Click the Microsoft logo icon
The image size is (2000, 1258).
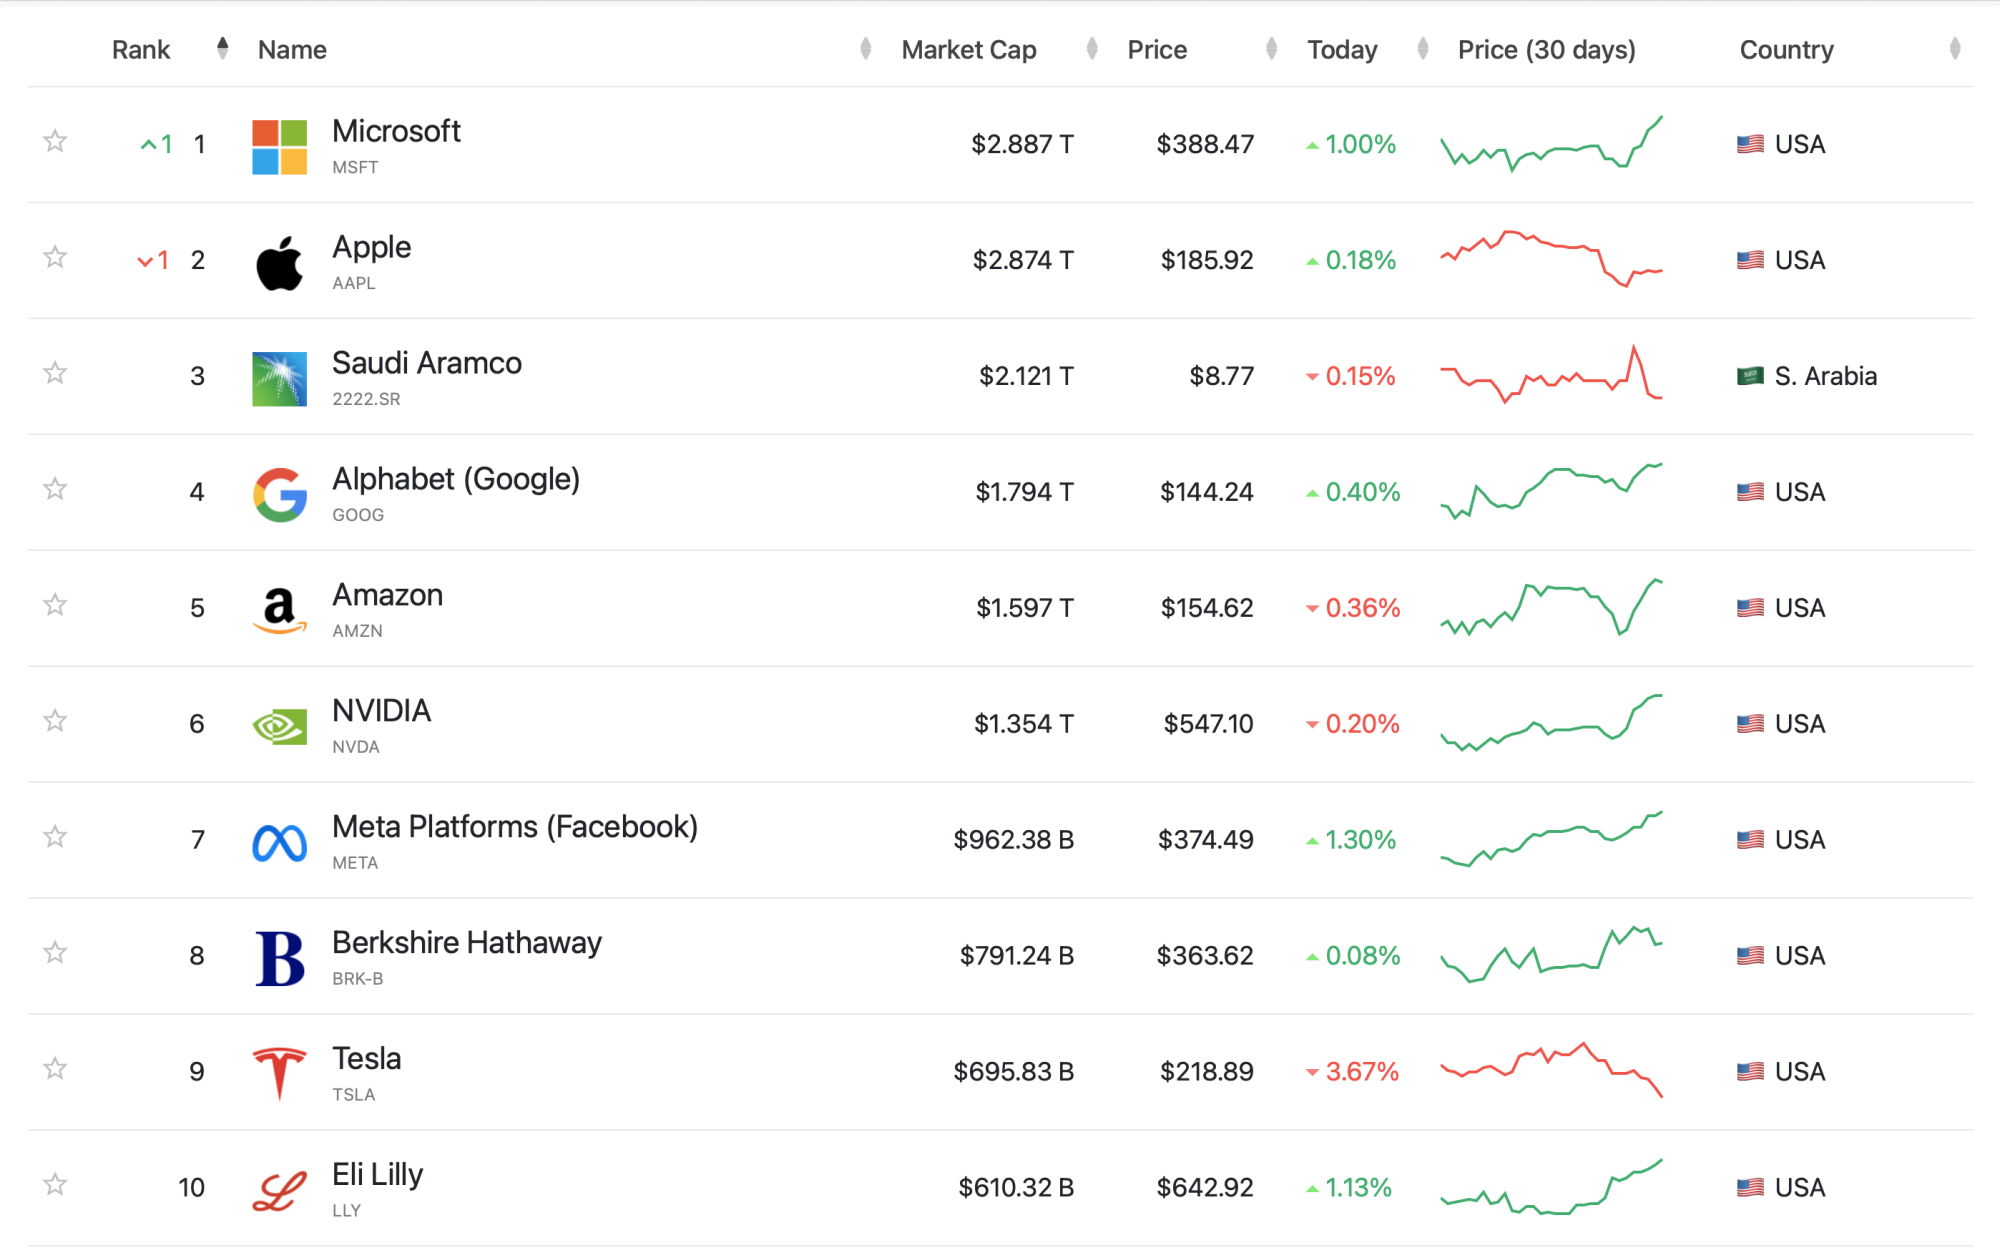click(279, 147)
